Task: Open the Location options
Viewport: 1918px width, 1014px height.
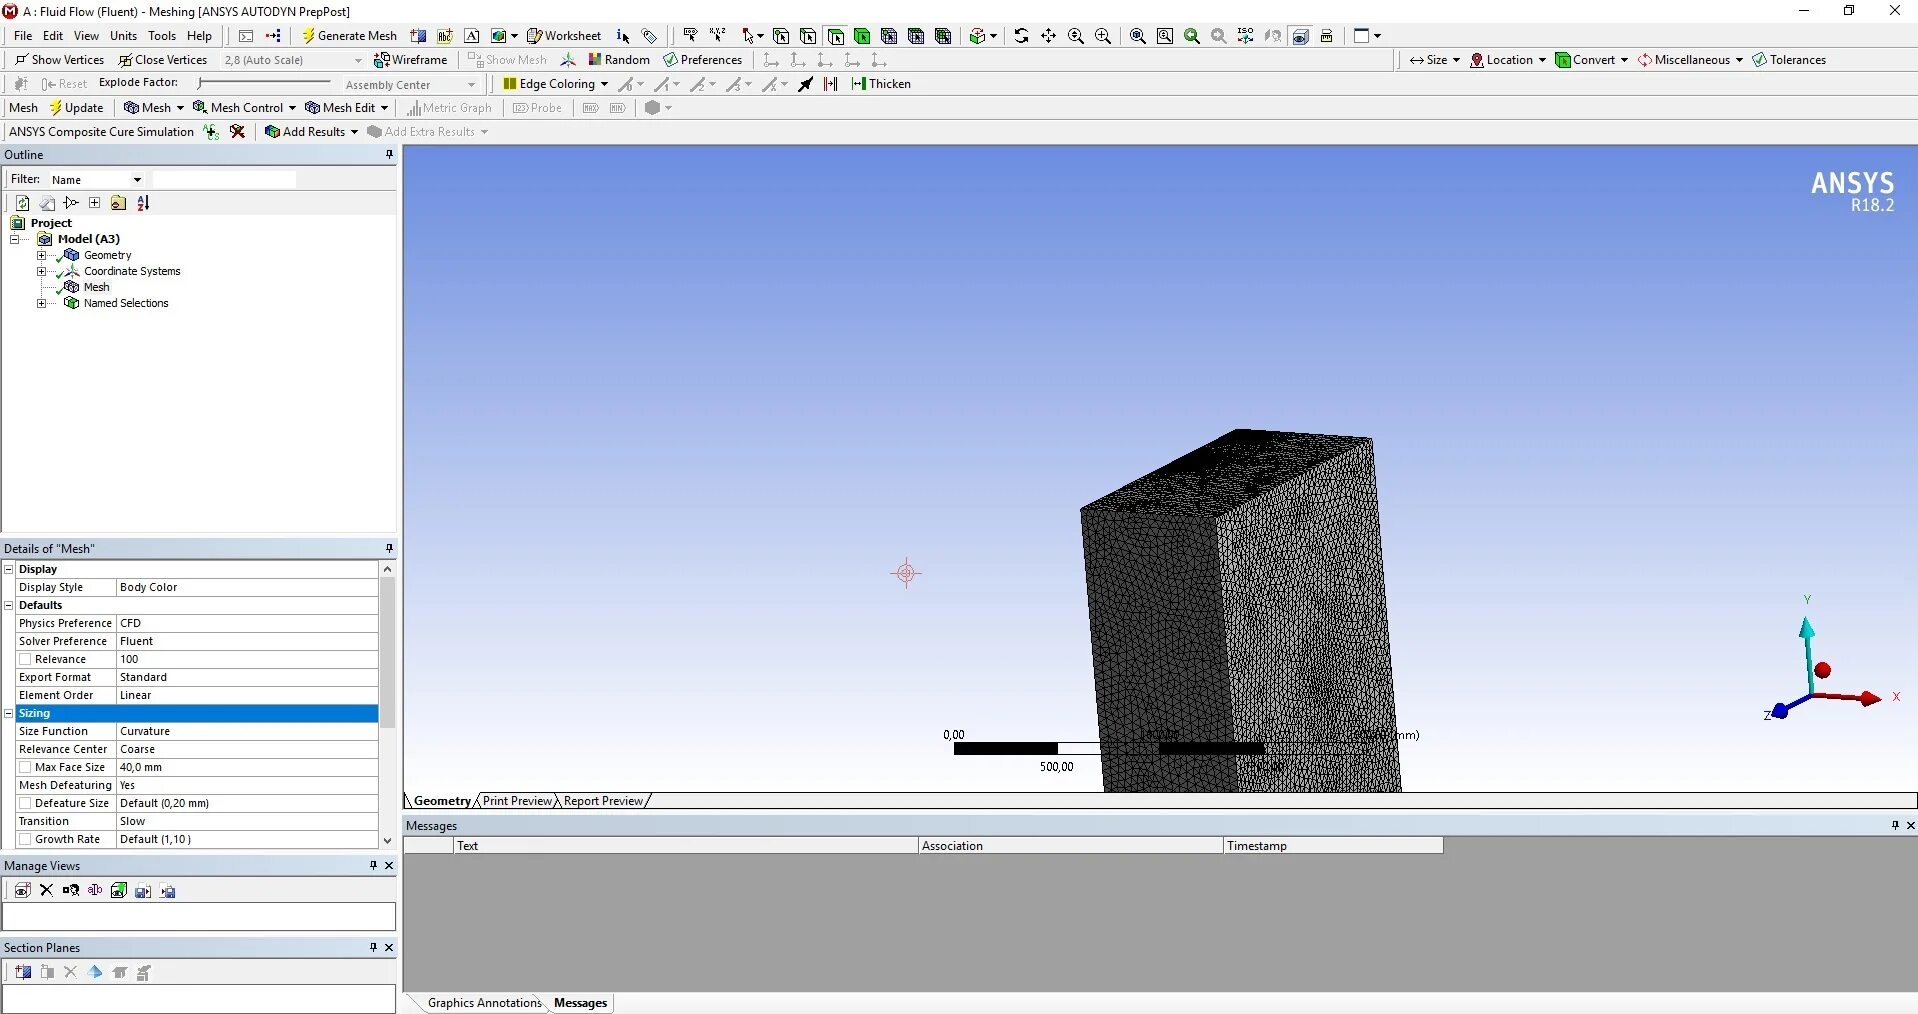Action: (1508, 60)
